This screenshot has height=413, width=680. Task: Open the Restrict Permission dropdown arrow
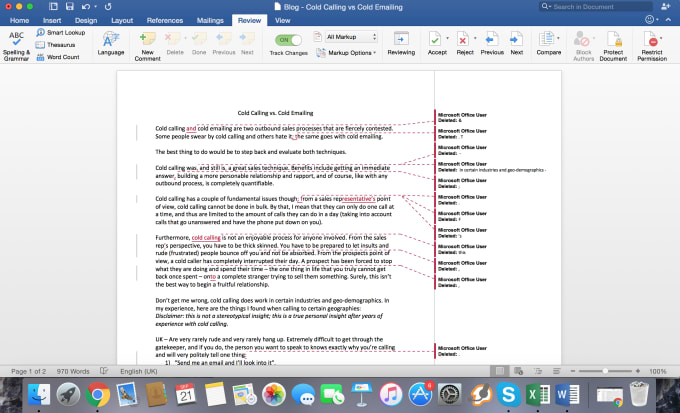[661, 38]
